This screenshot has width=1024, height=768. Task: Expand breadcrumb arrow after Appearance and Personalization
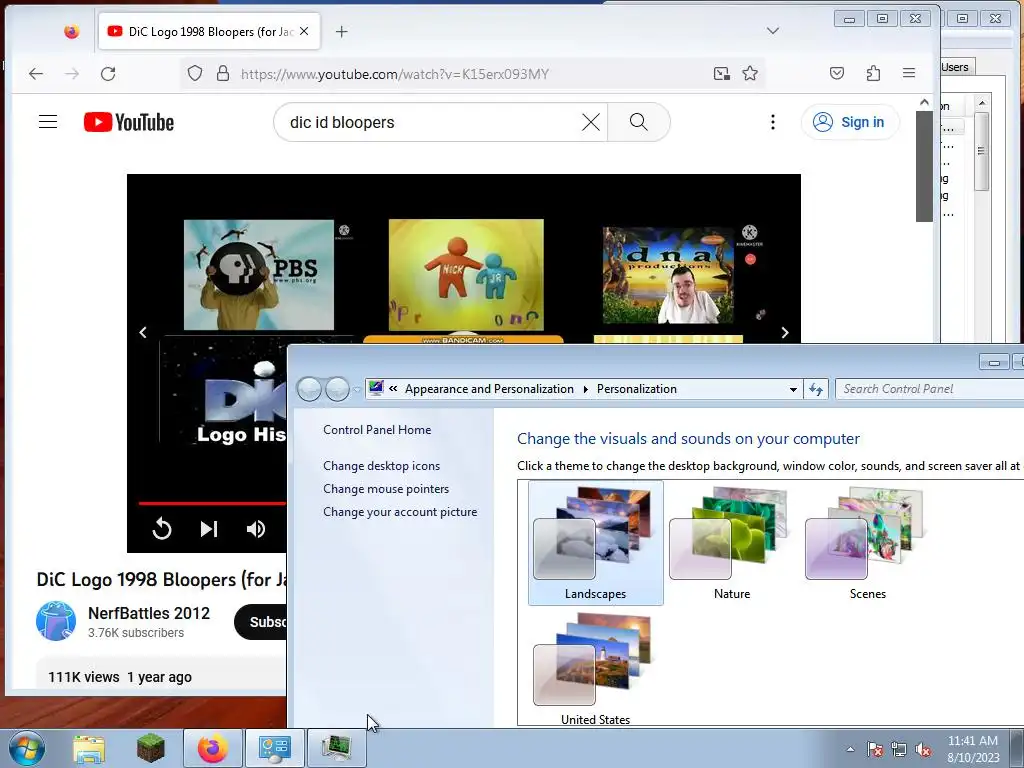coord(585,389)
